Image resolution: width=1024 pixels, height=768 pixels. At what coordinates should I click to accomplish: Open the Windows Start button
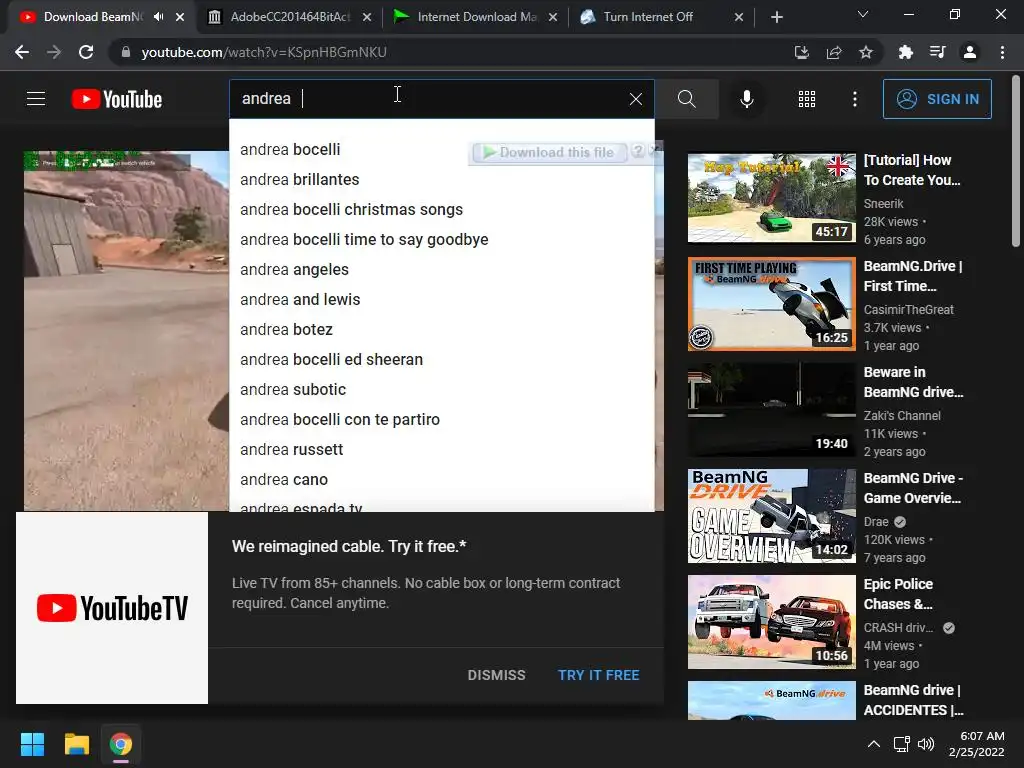(x=32, y=744)
